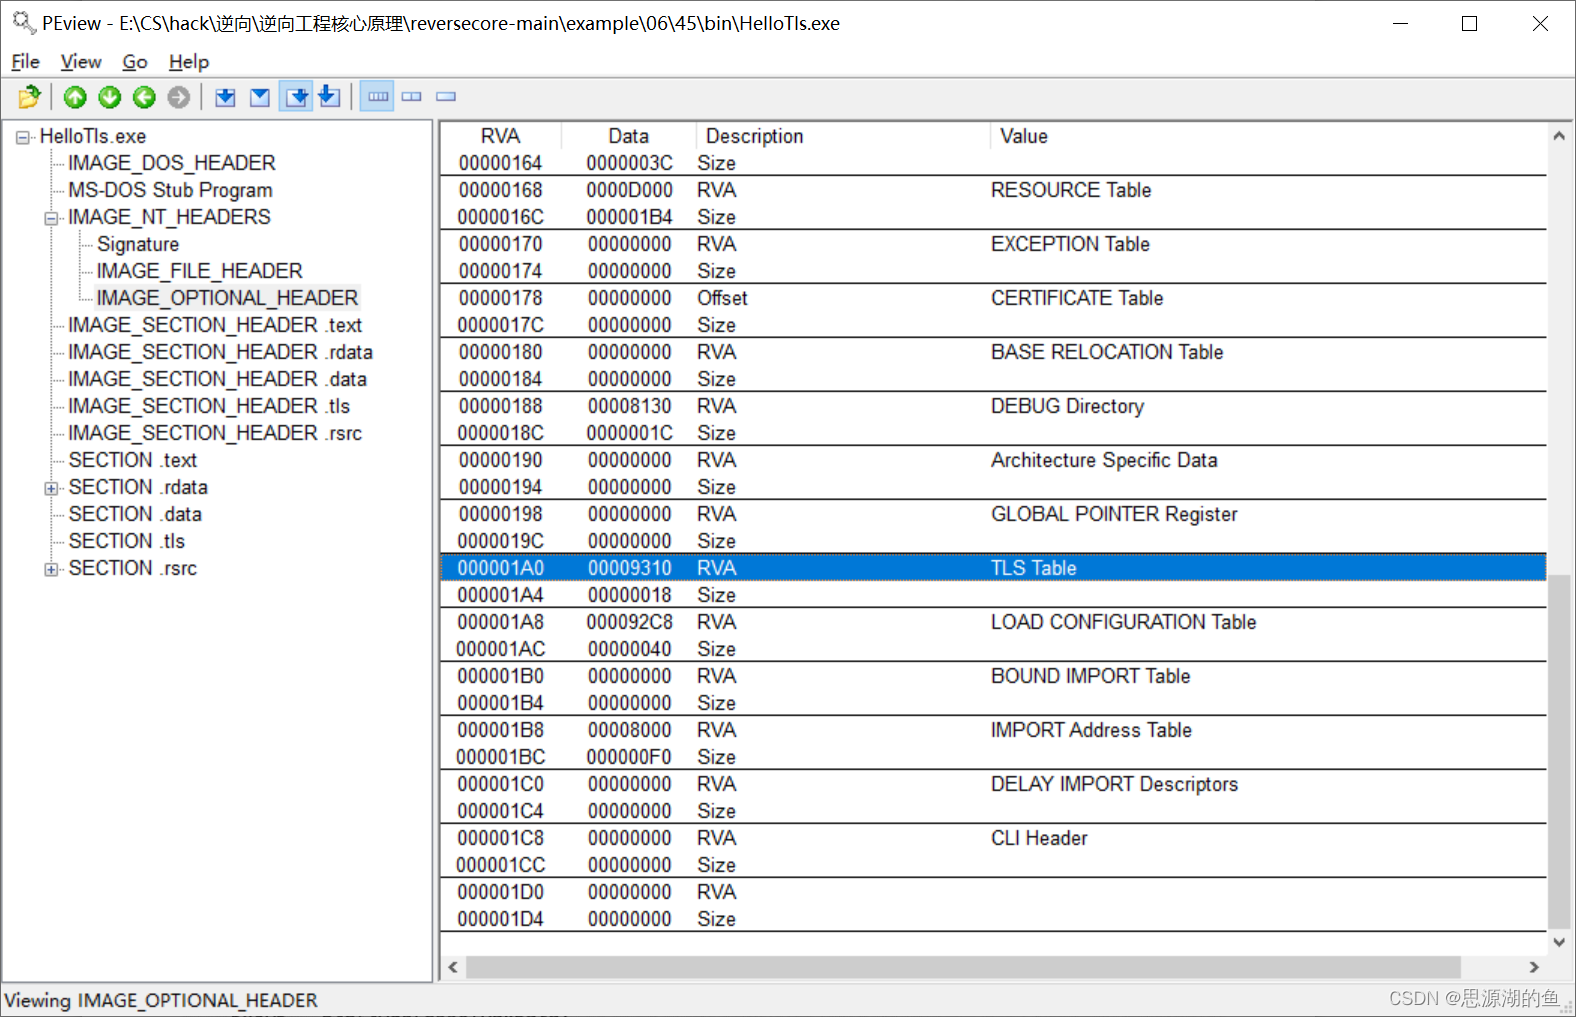Collapse the IMAGE_NT_HEADERS tree node
Viewport: 1576px width, 1017px height.
tap(51, 218)
